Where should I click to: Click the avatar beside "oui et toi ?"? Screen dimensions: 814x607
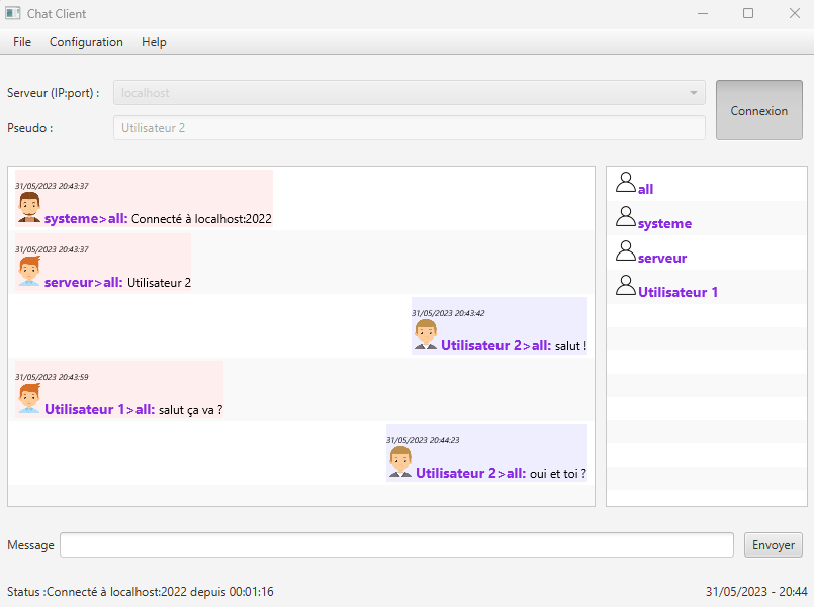(401, 462)
